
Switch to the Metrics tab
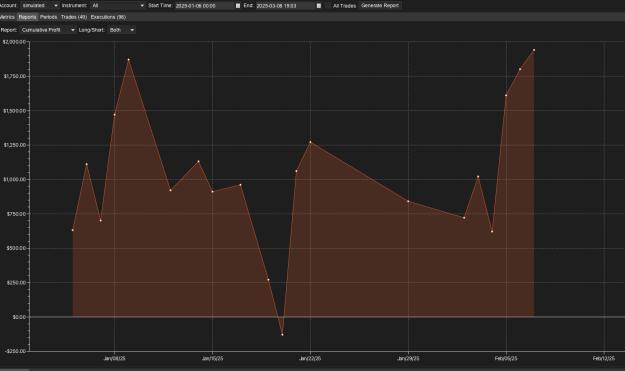[7, 17]
